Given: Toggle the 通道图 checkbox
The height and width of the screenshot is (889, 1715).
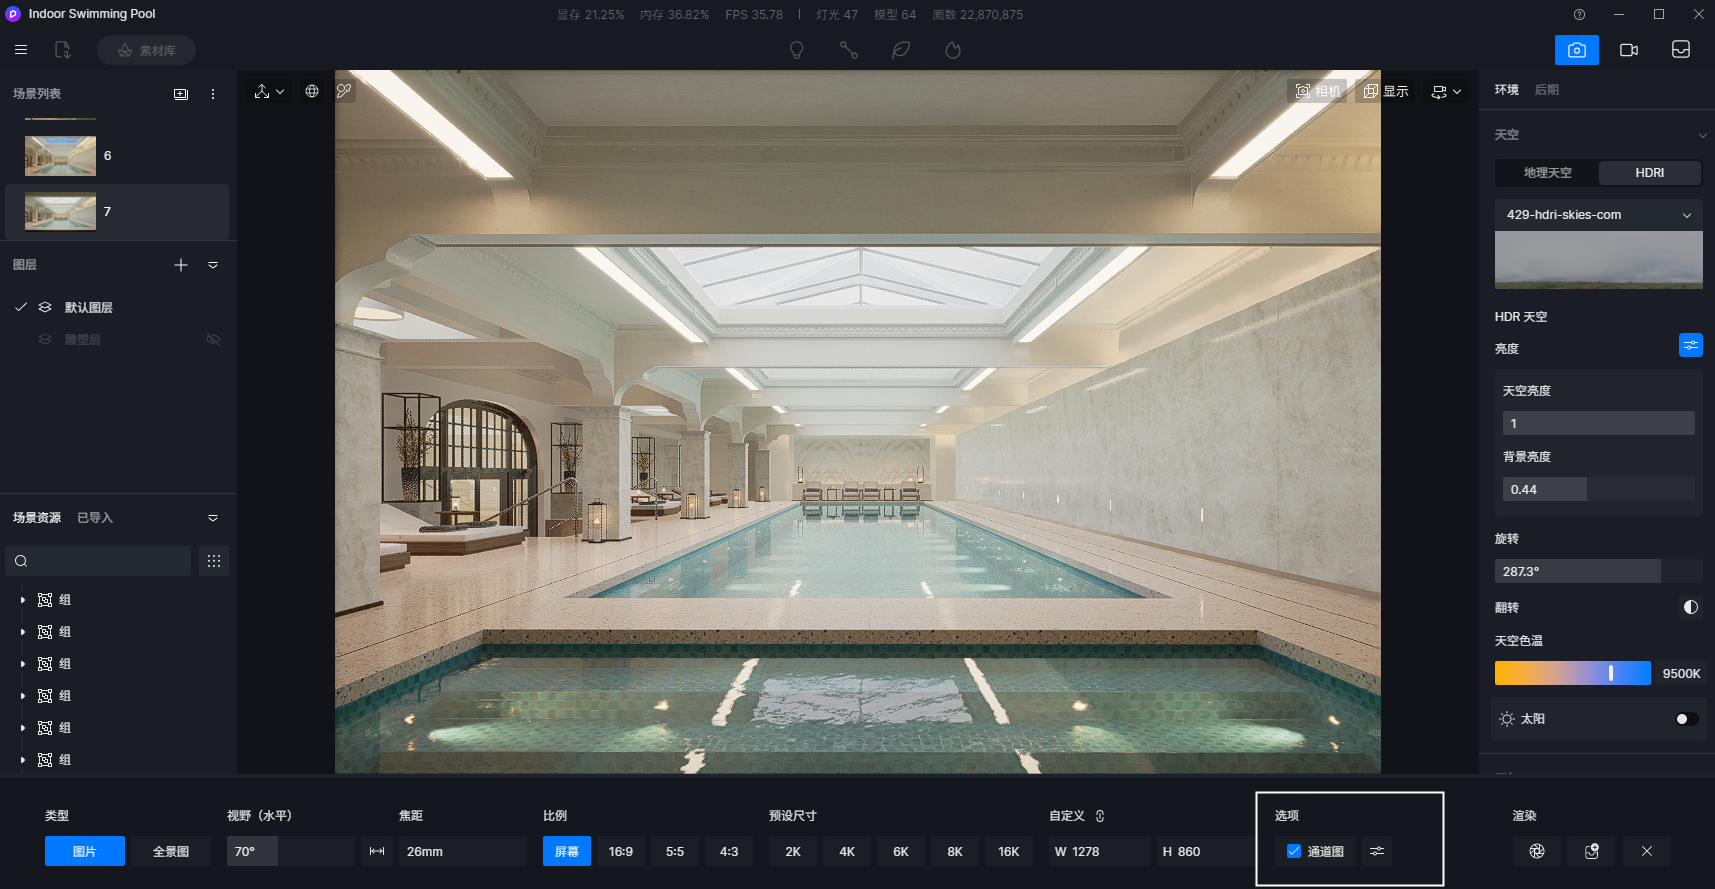Looking at the screenshot, I should [x=1294, y=851].
